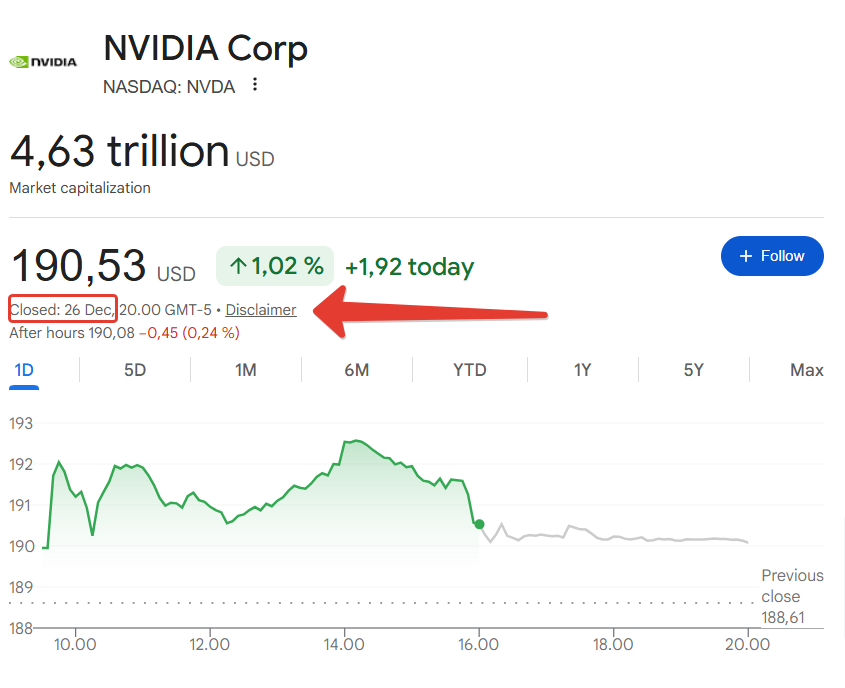Click the NASDAQ: NVDA ticker text
Image resolution: width=845 pixels, height=688 pixels.
point(168,87)
